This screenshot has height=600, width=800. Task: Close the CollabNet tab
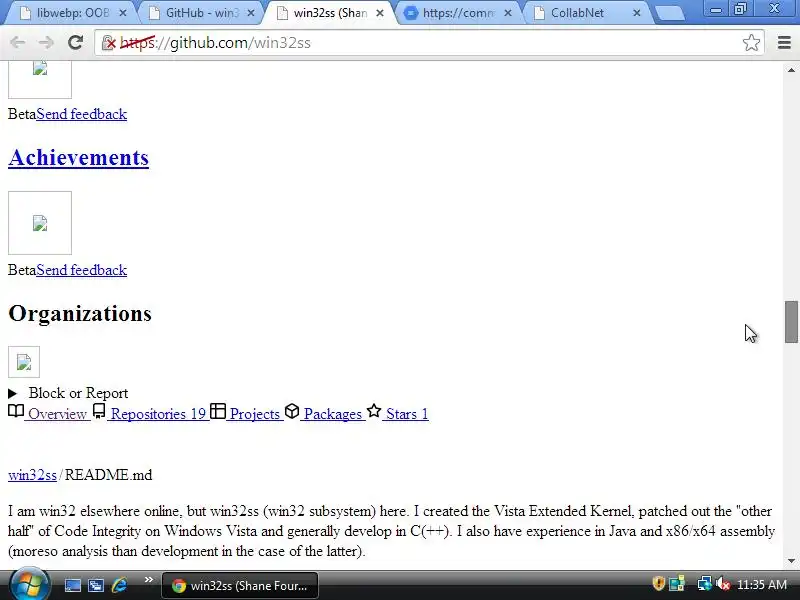pyautogui.click(x=637, y=13)
